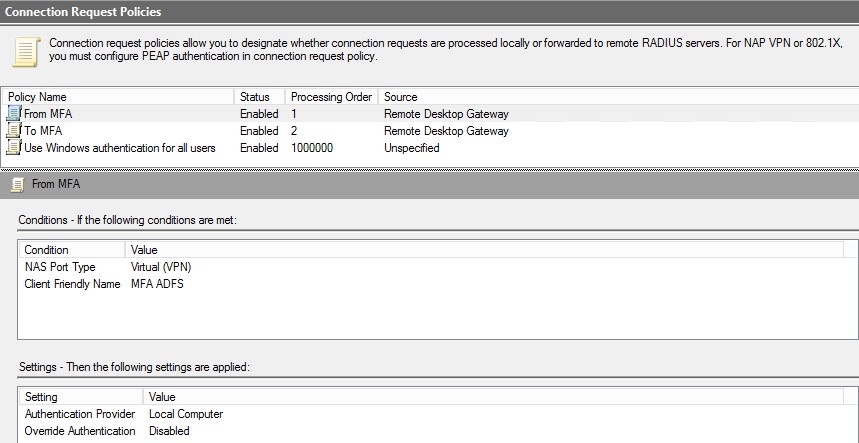Click the Condition column header
Image resolution: width=859 pixels, height=443 pixels.
(x=72, y=250)
